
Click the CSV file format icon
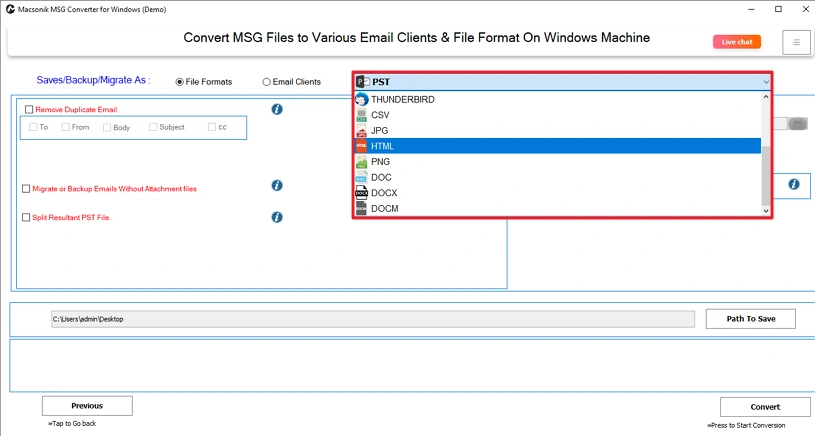click(x=362, y=115)
